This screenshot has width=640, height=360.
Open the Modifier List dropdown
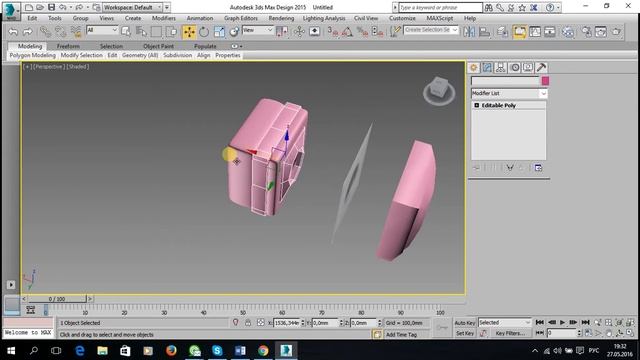point(509,93)
